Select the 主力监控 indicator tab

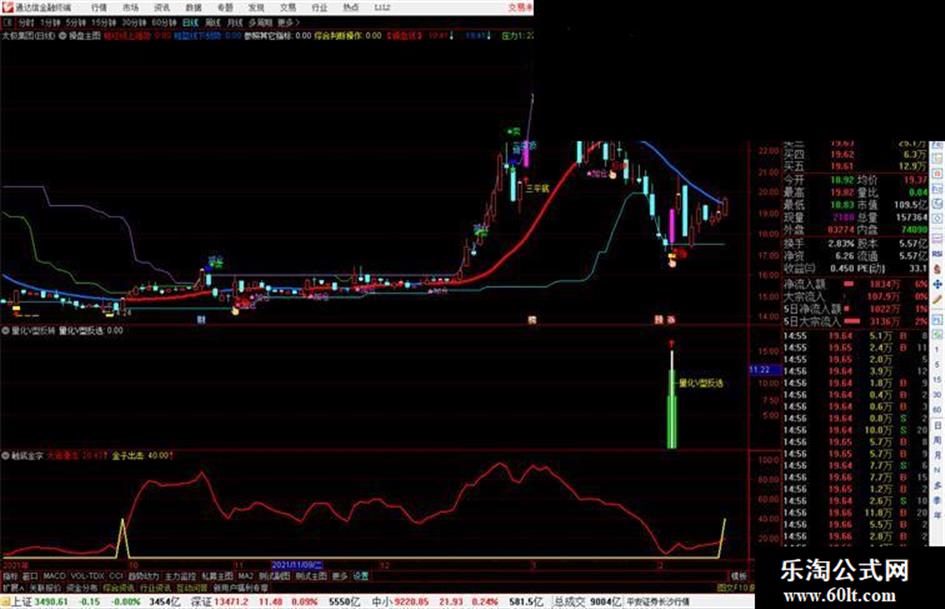[180, 576]
